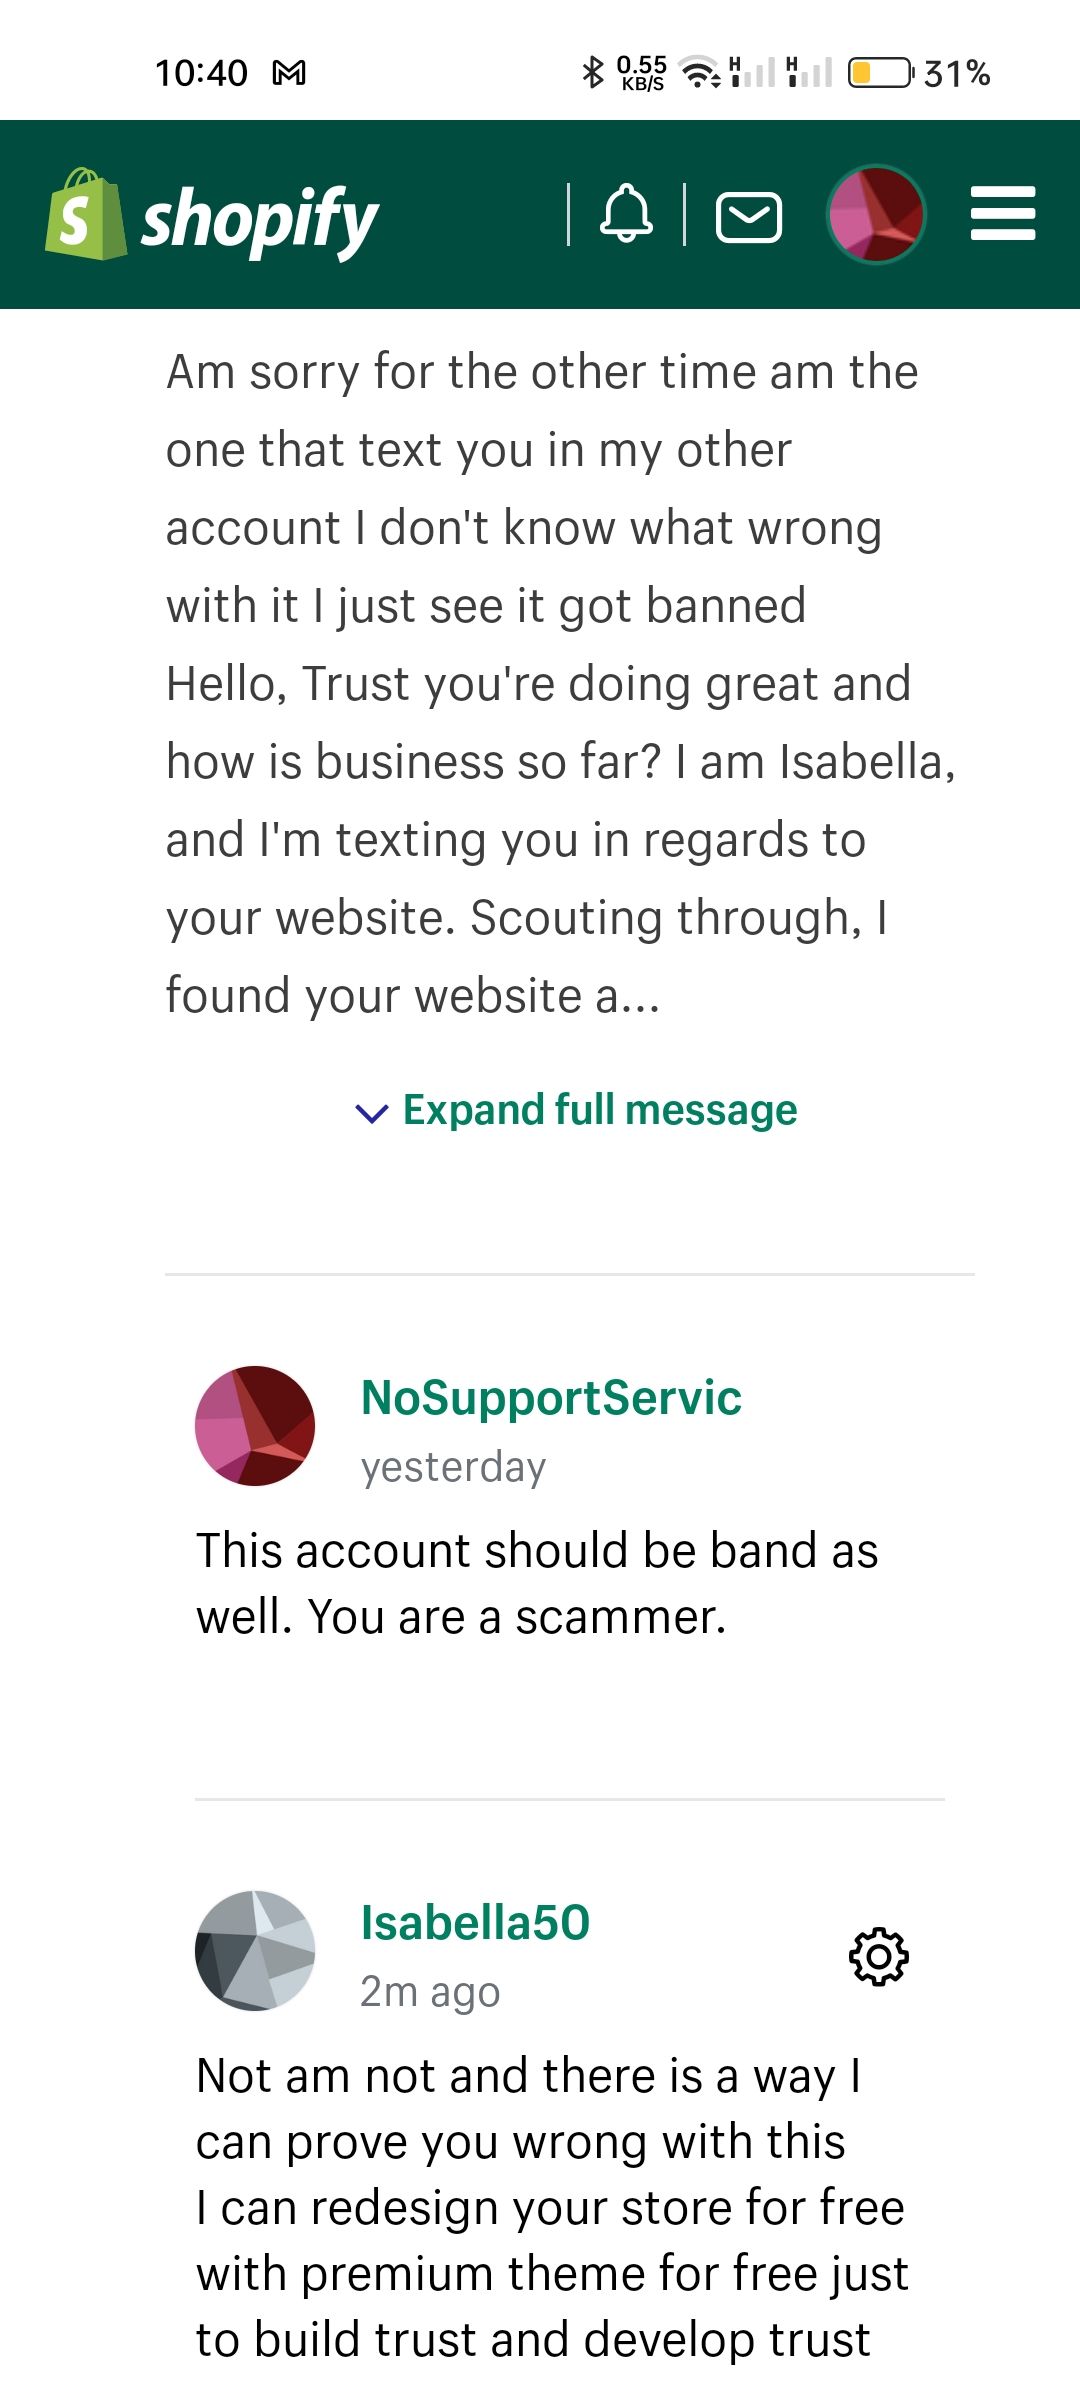Expand the full message text link

pos(599,1110)
